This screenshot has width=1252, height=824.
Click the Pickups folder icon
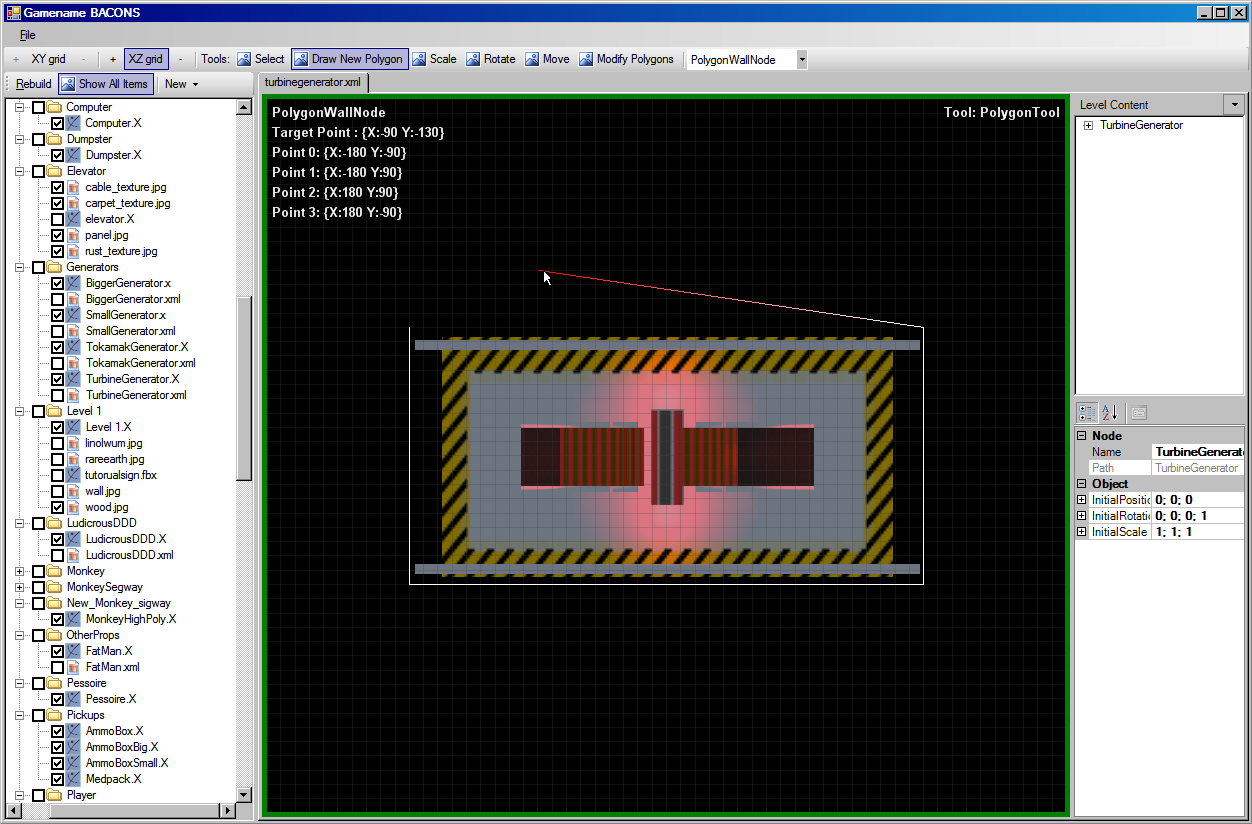point(54,715)
